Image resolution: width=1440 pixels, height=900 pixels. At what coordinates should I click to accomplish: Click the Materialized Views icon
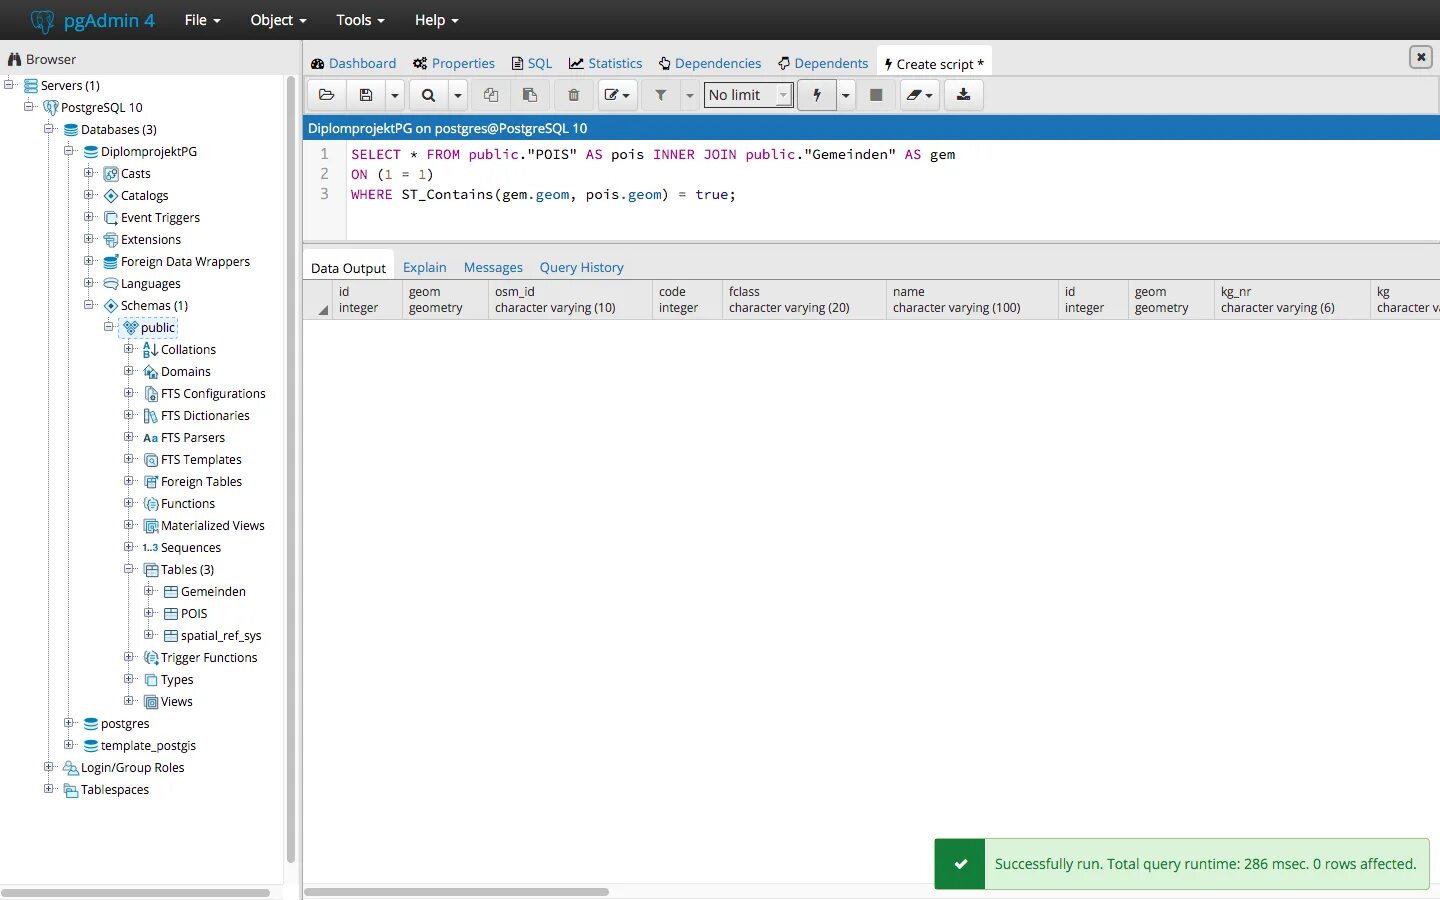point(151,525)
